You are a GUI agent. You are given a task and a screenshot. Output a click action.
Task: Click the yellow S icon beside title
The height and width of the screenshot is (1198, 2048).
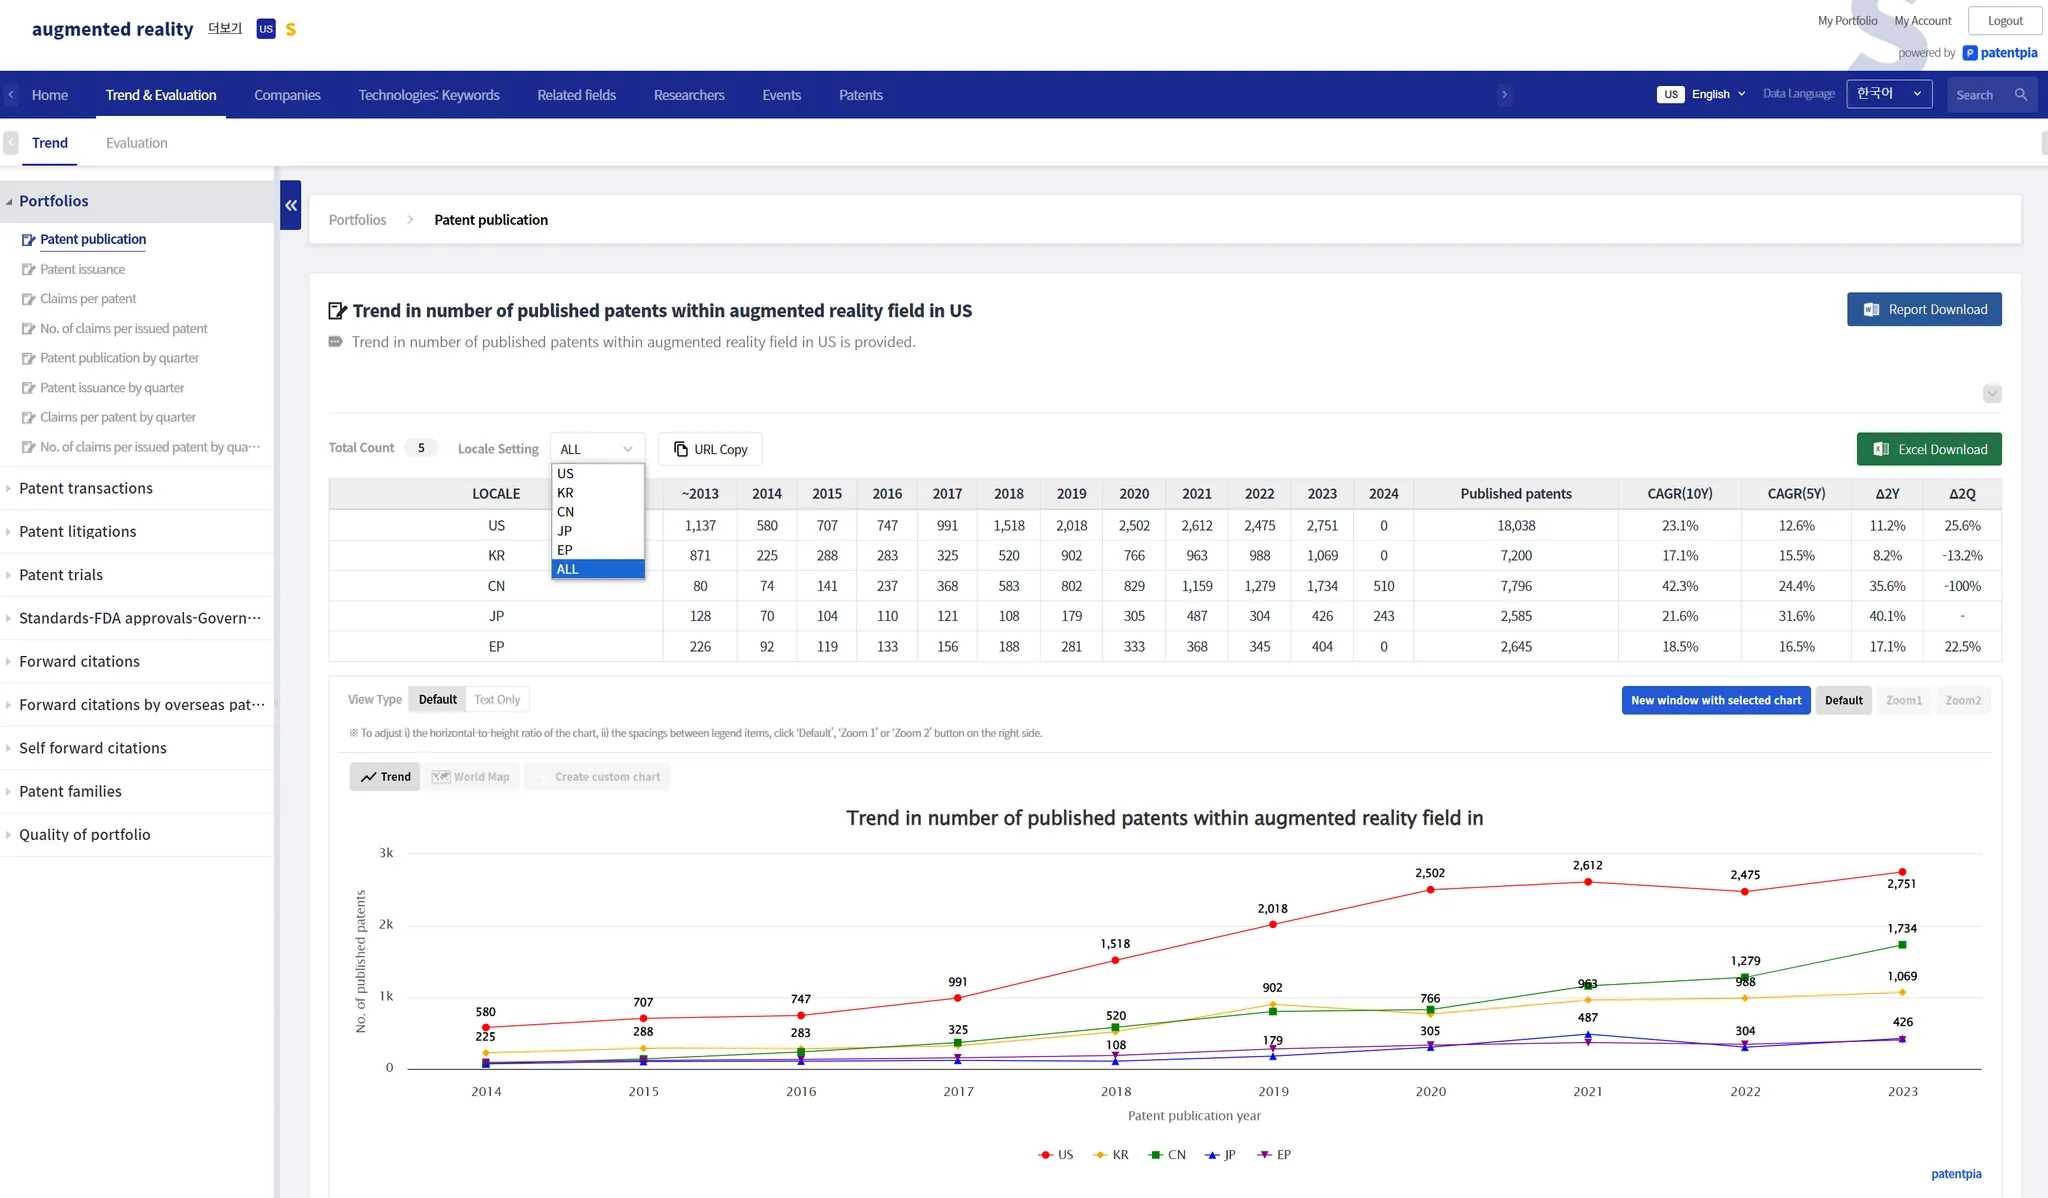[x=291, y=30]
